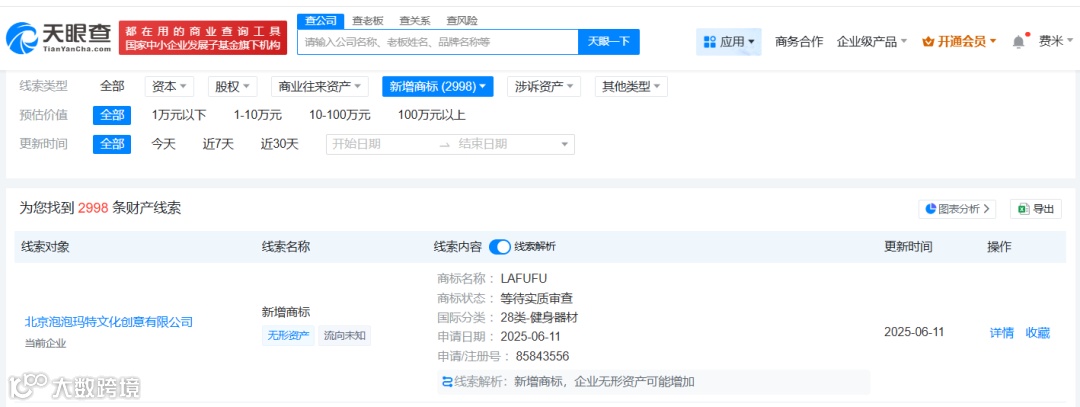Expand the 商业往来资产 filter dropdown

pyautogui.click(x=320, y=86)
